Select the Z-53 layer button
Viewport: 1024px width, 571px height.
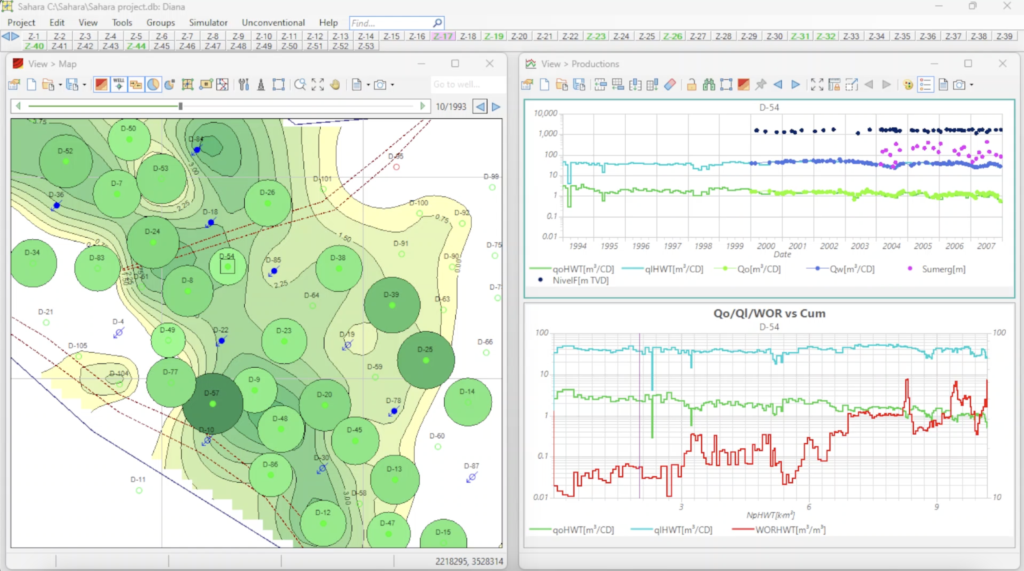point(366,46)
